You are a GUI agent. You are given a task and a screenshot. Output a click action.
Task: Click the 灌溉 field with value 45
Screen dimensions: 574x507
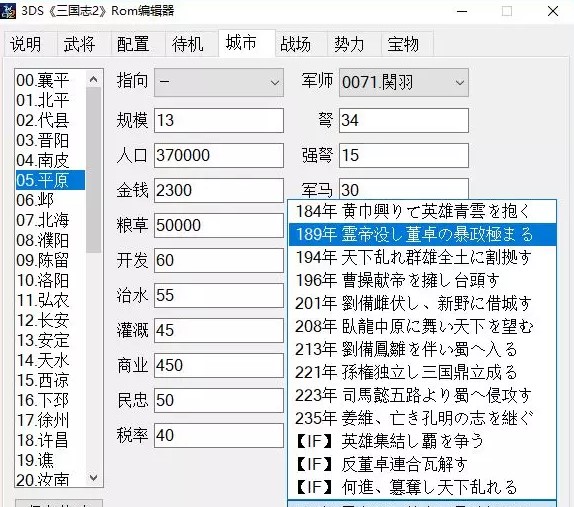pos(219,330)
